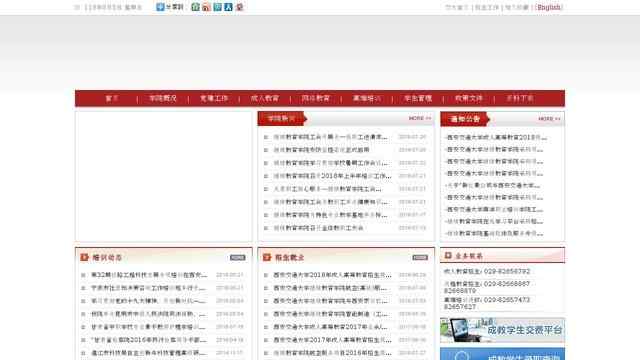Open 西安交通大学2018年成人高等教育招生 item
The height and width of the screenshot is (360, 640).
tap(332, 275)
